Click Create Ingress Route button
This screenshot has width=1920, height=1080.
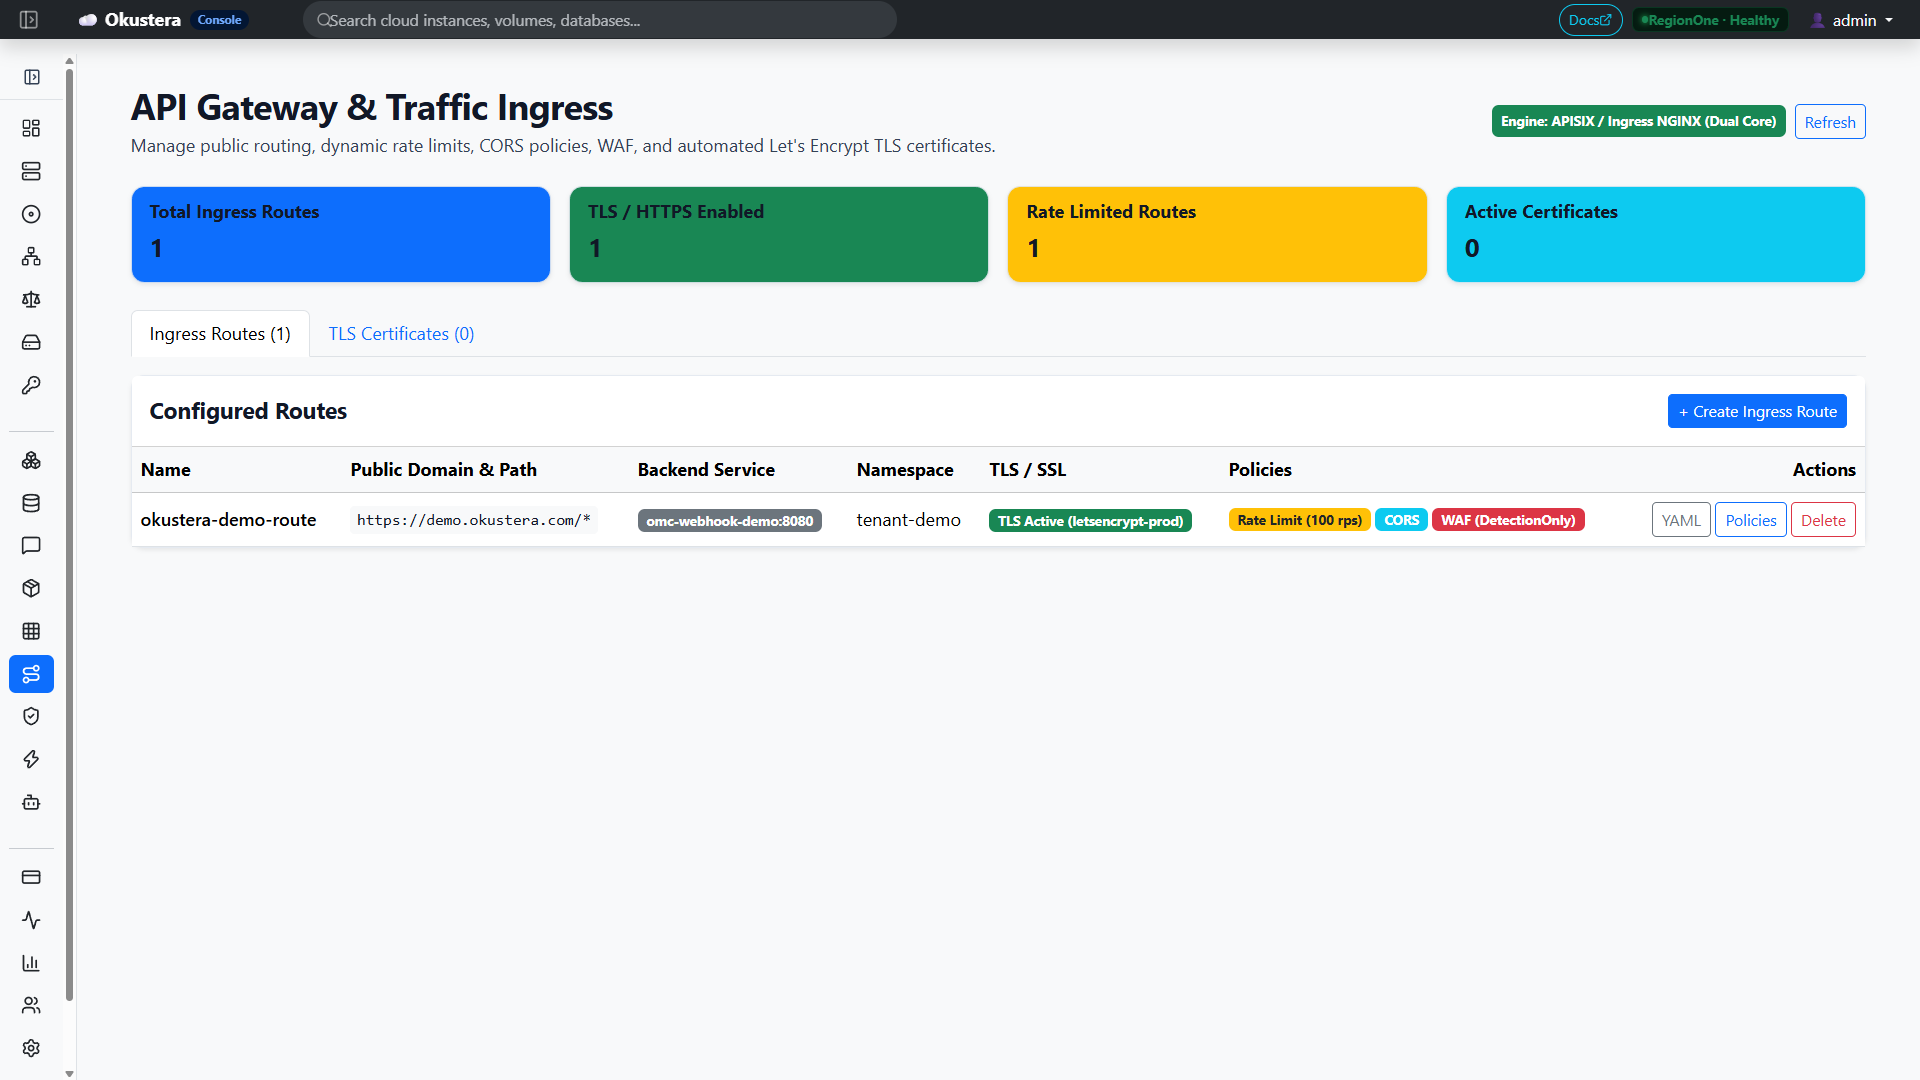pos(1757,411)
